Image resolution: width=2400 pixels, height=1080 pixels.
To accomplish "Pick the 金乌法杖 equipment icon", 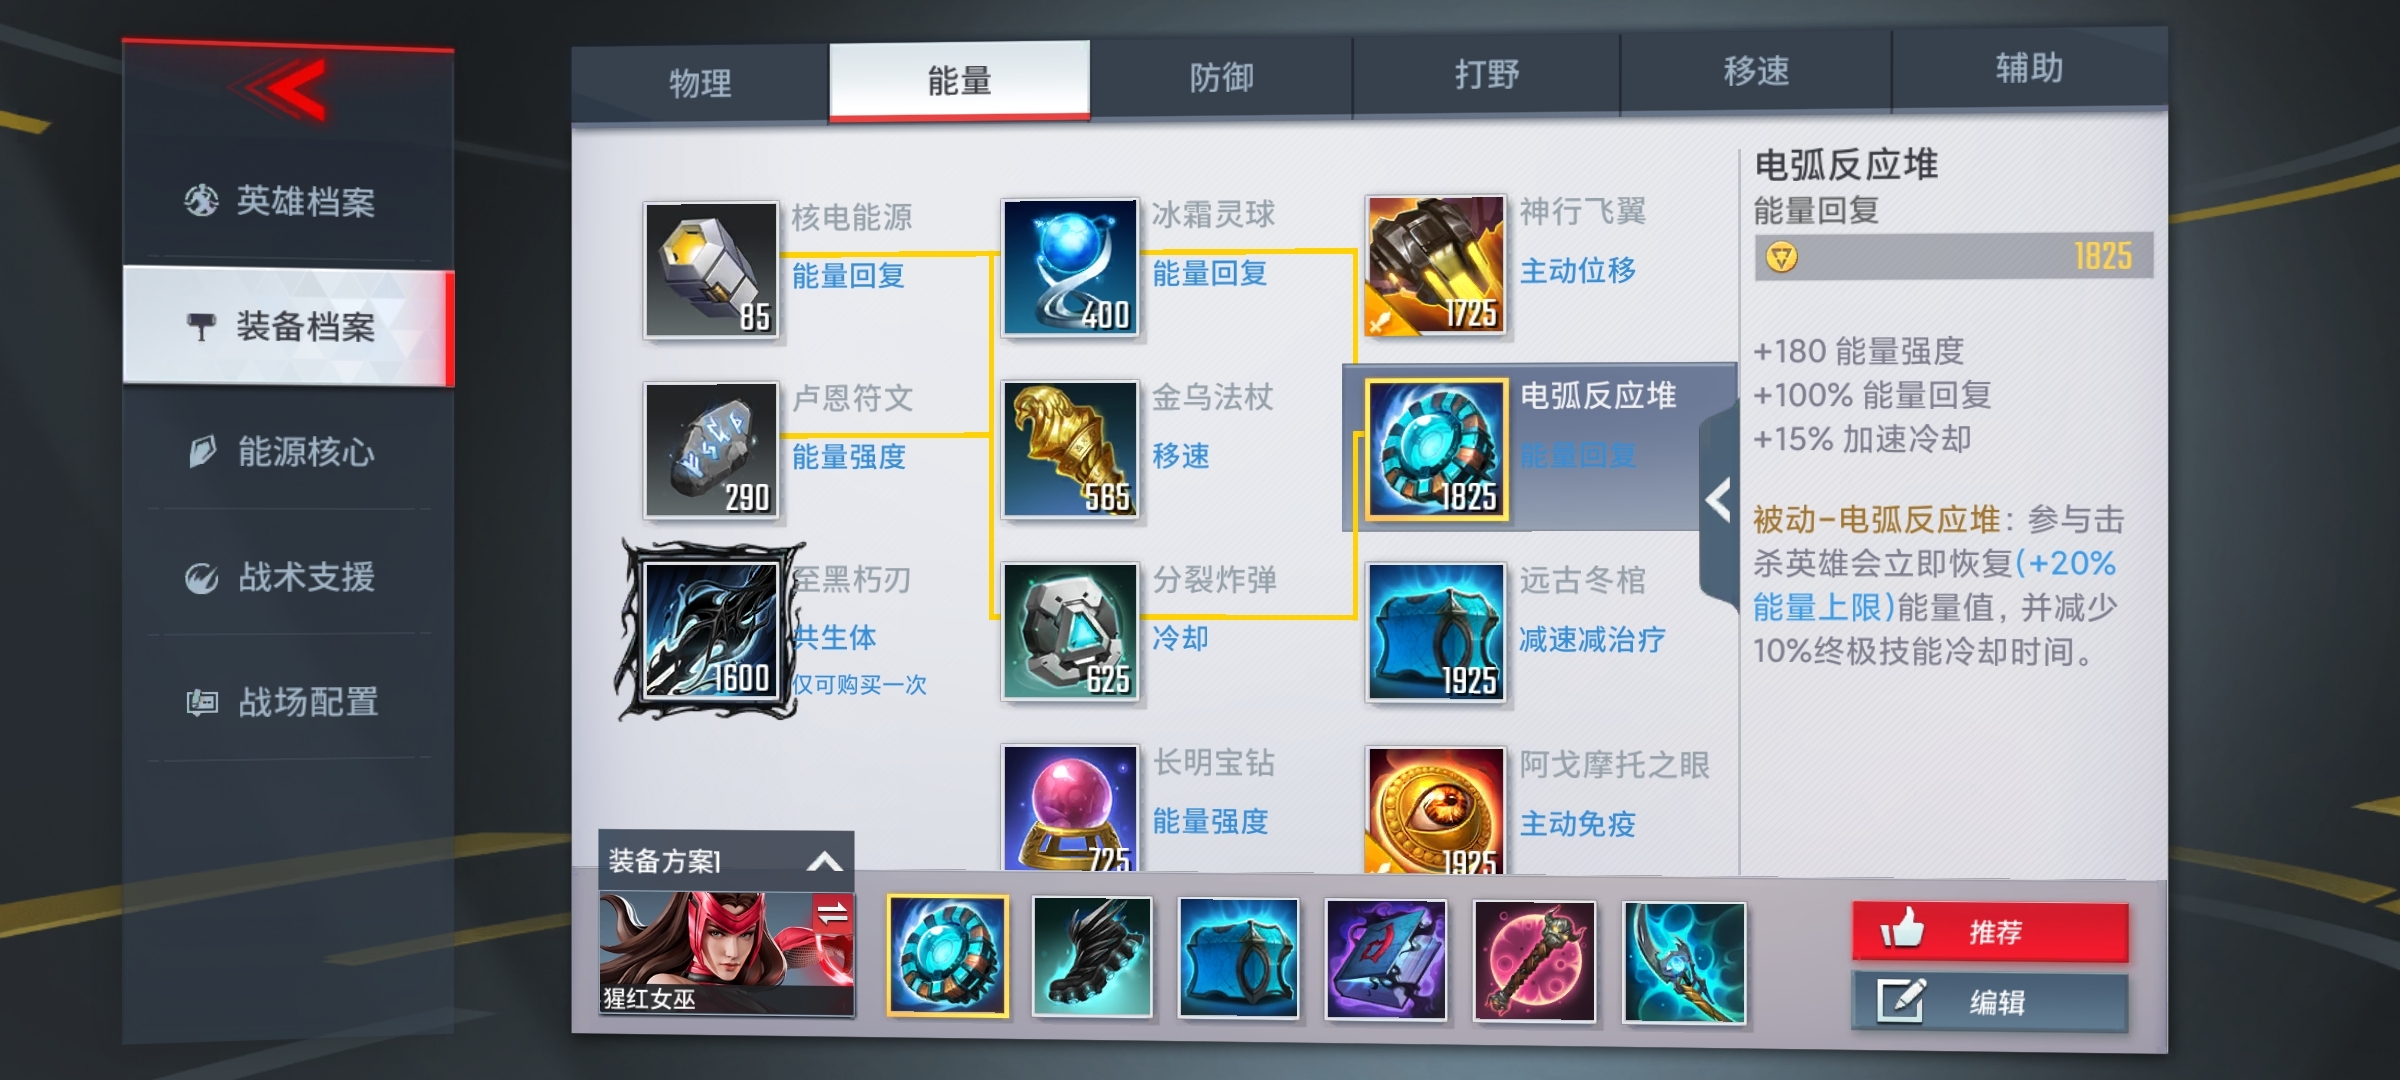I will click(x=1070, y=449).
